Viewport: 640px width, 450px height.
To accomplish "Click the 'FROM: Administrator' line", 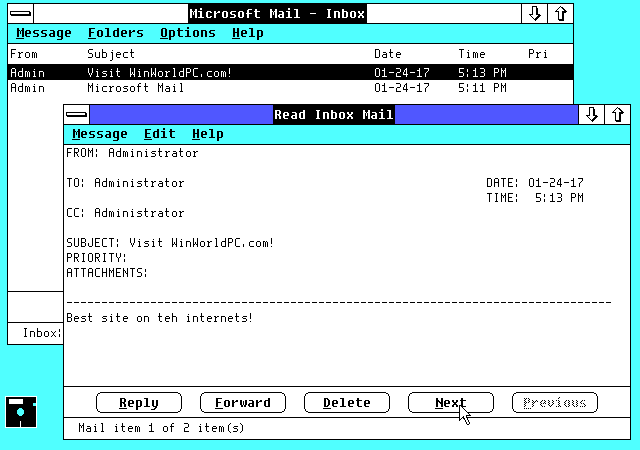I will (x=132, y=153).
